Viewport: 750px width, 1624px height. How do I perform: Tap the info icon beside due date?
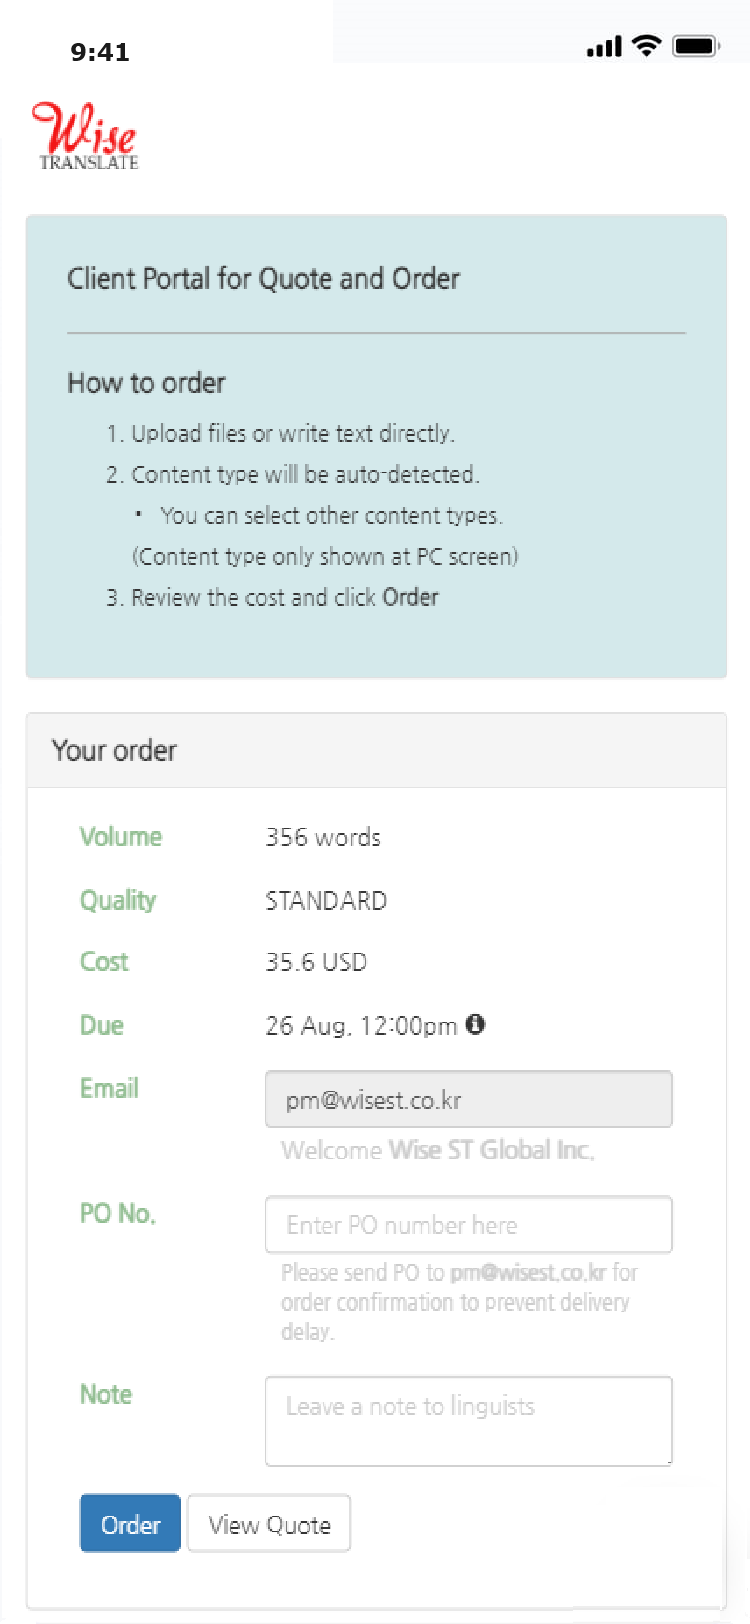tap(476, 1024)
